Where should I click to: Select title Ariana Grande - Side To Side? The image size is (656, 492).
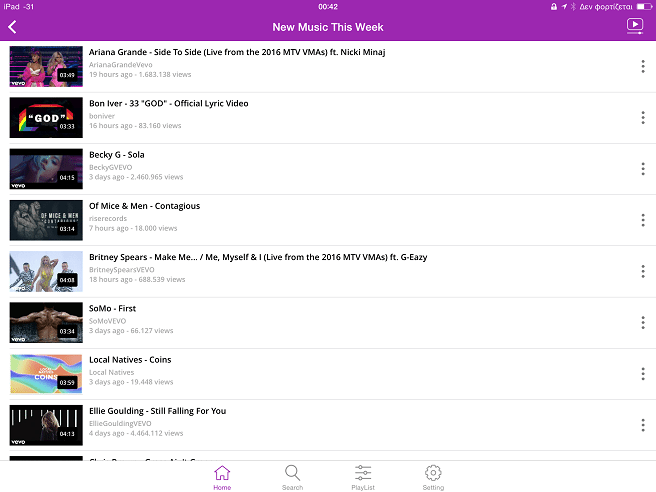[237, 52]
